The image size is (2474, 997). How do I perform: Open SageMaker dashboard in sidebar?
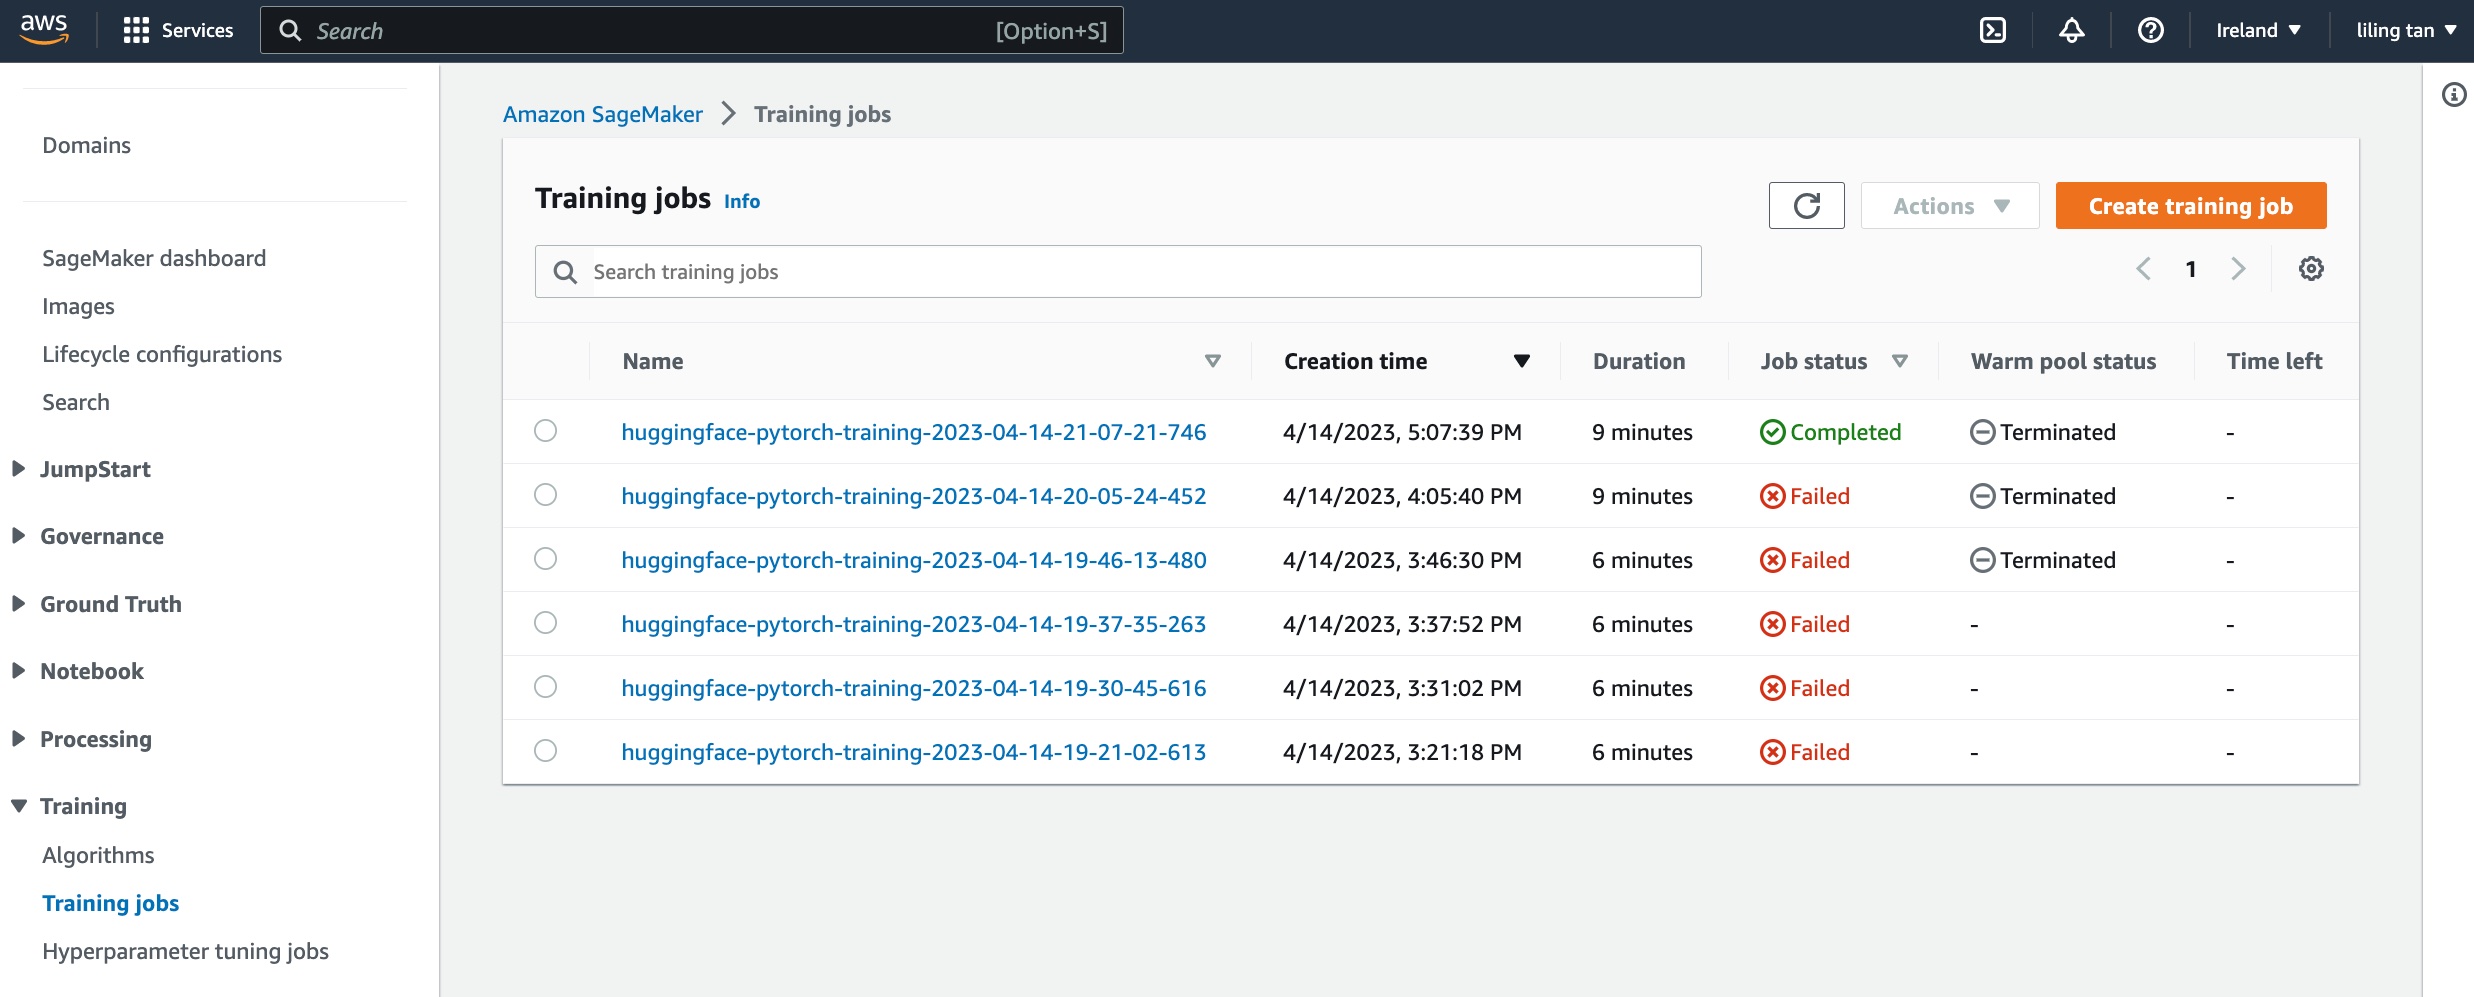tap(154, 258)
